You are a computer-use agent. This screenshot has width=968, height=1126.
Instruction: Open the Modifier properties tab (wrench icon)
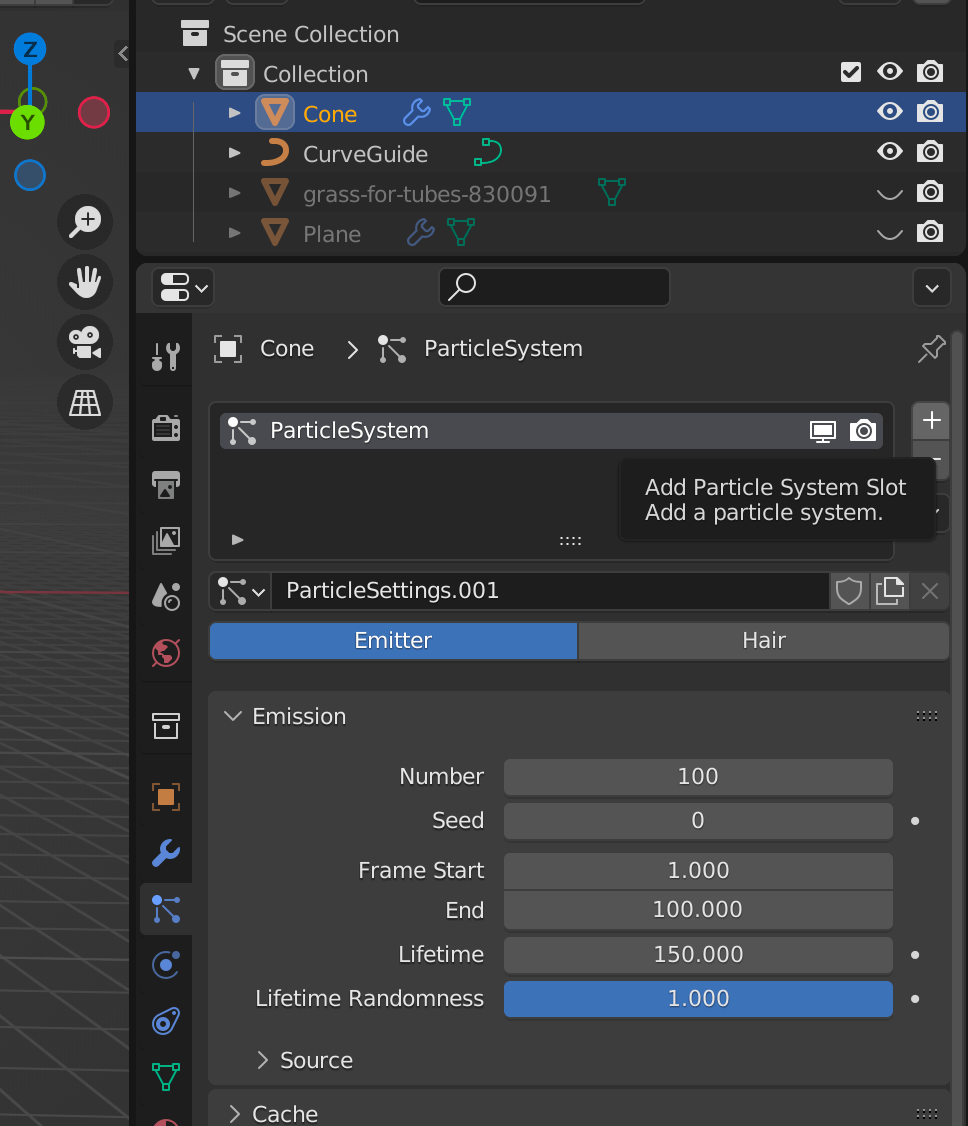(x=165, y=853)
